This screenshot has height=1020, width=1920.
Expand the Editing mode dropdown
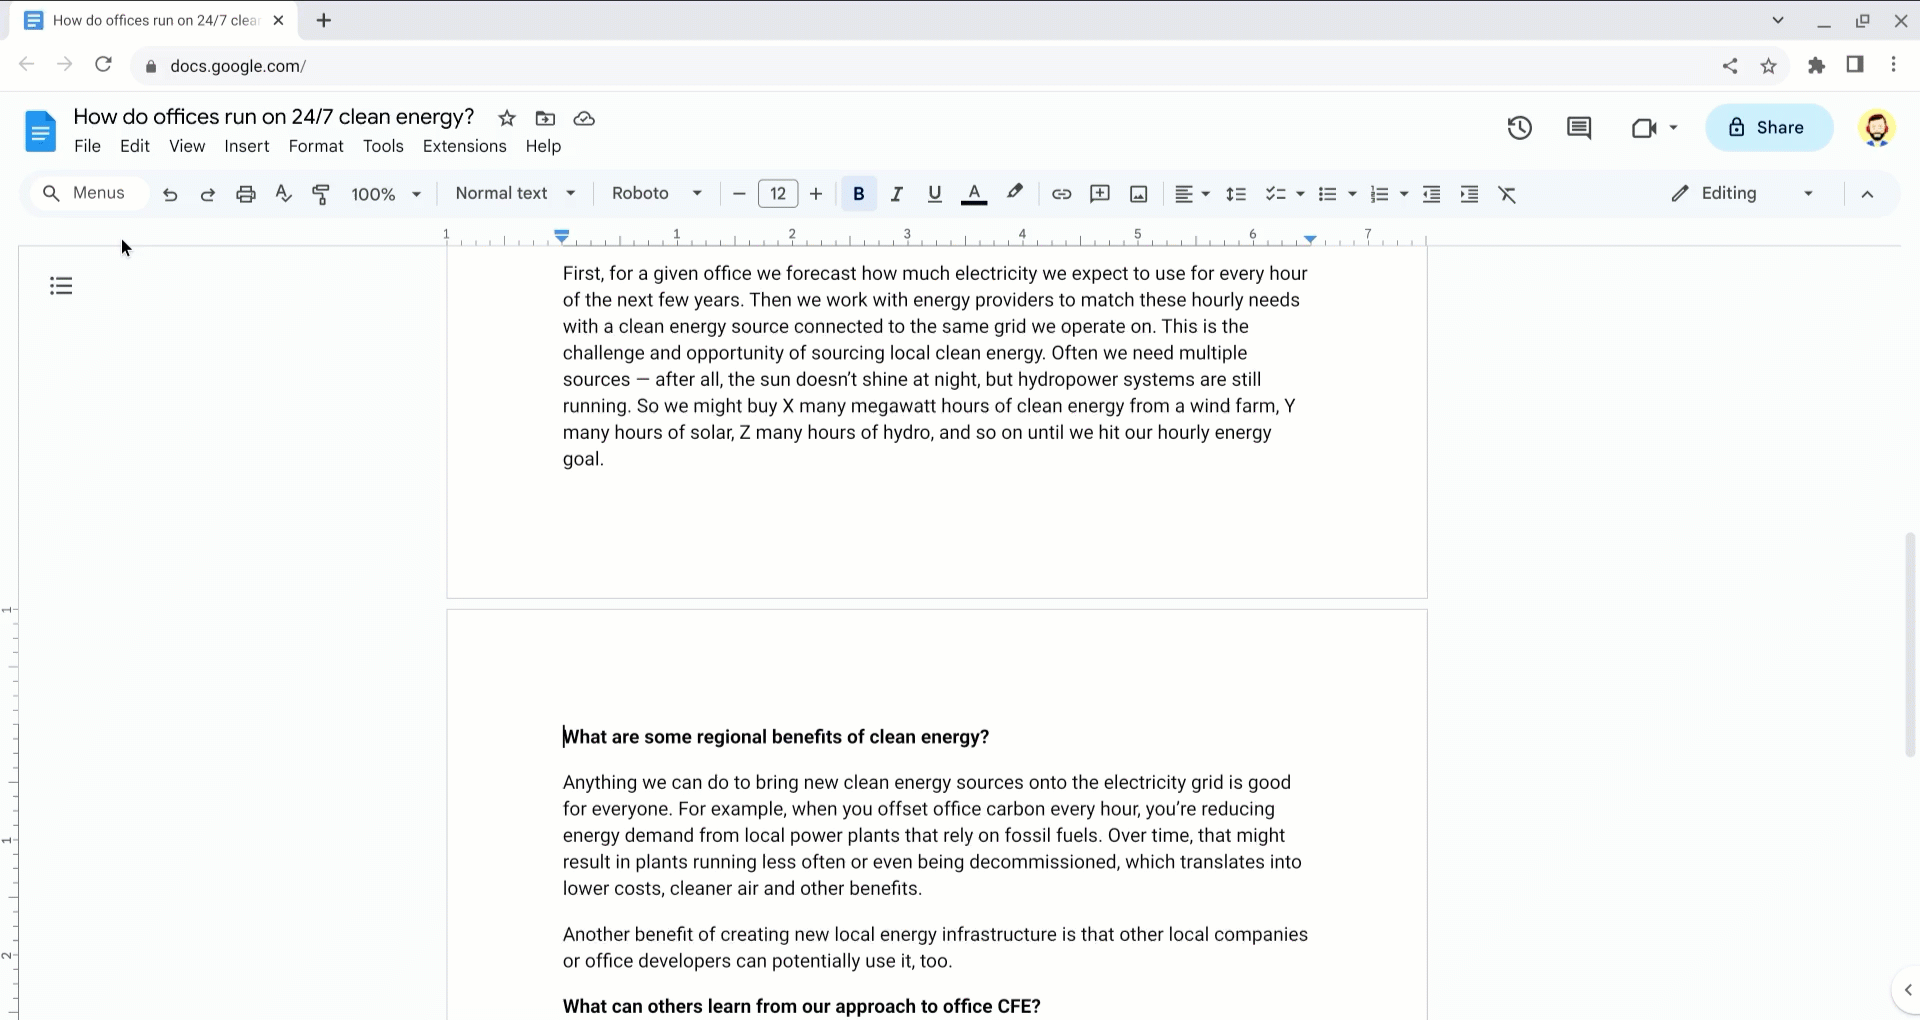click(x=1742, y=194)
